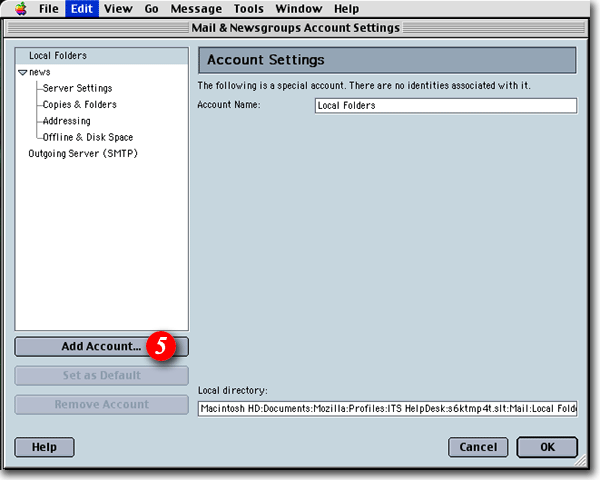Open the Edit menu

(81, 9)
